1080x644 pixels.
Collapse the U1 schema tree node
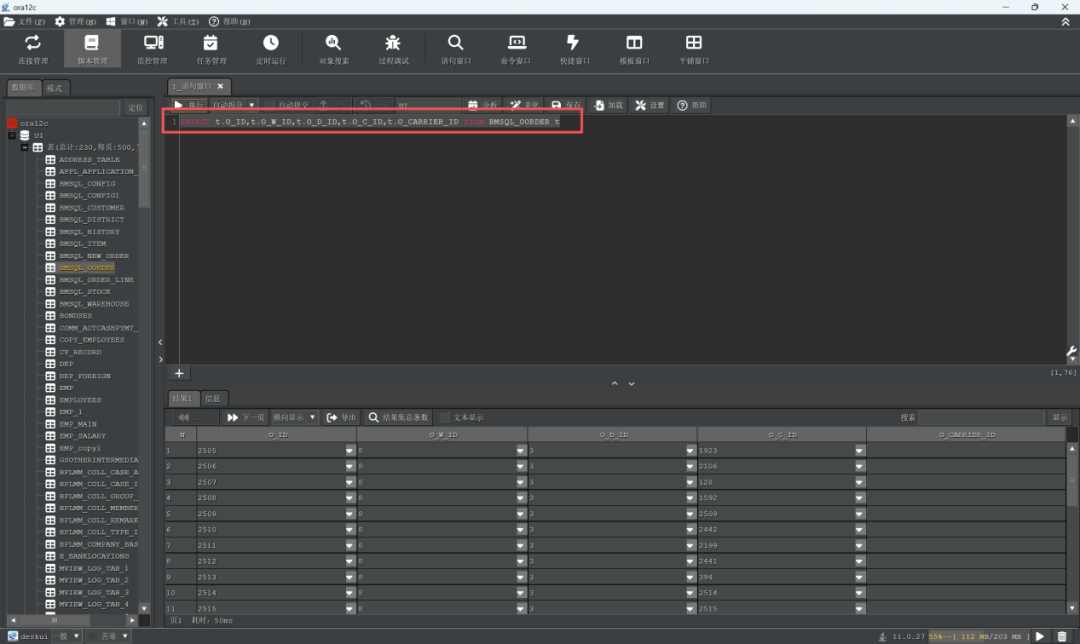(12, 136)
